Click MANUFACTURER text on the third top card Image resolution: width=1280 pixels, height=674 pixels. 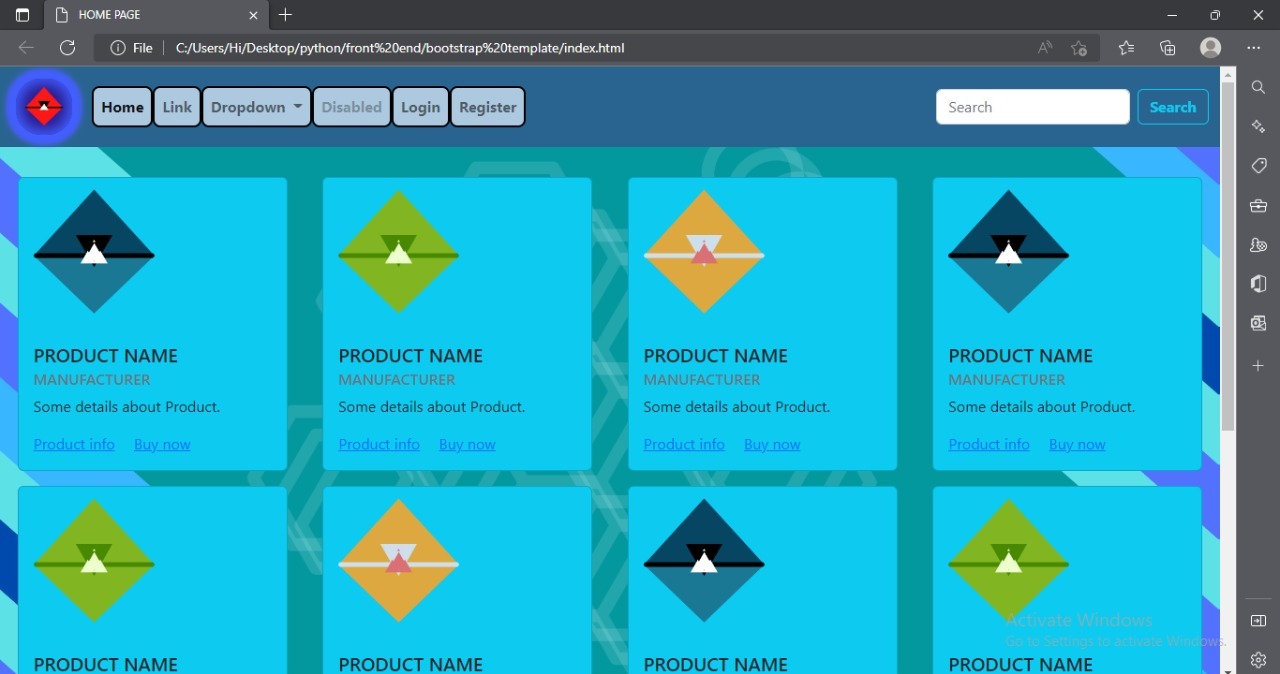click(x=702, y=380)
